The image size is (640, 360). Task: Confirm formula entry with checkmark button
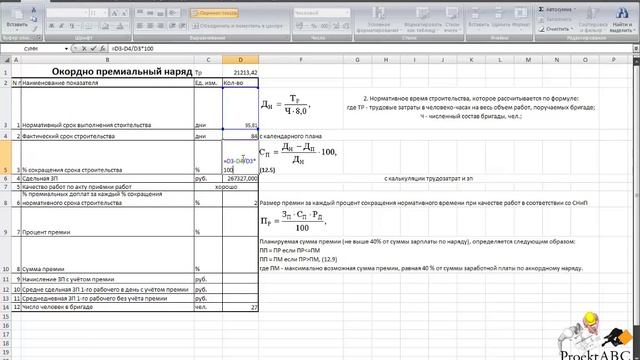(x=93, y=49)
